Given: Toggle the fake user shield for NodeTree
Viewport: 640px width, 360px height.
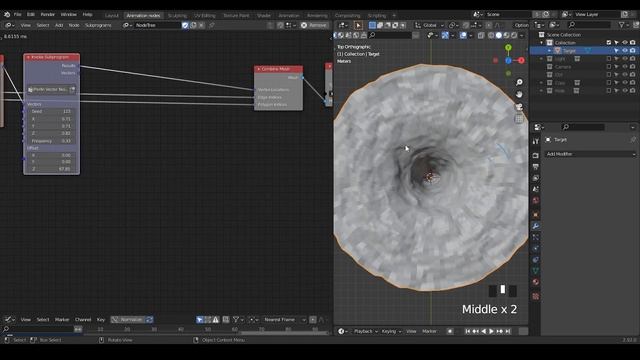Looking at the screenshot, I should click(x=185, y=25).
